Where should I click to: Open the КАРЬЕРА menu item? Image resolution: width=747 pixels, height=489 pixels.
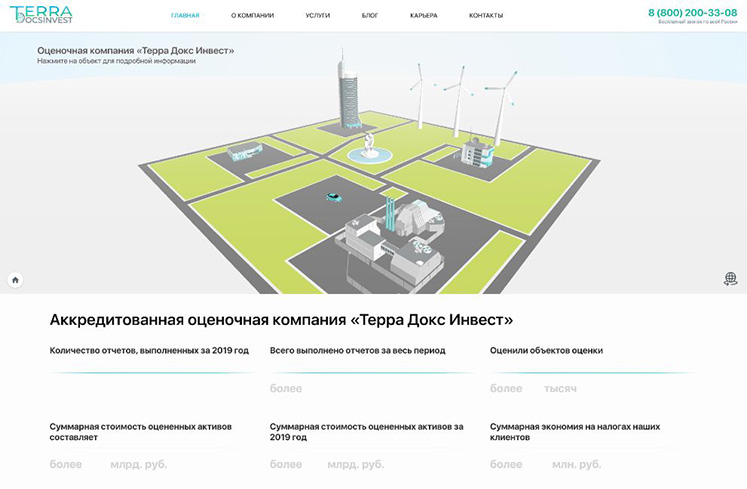pyautogui.click(x=424, y=15)
